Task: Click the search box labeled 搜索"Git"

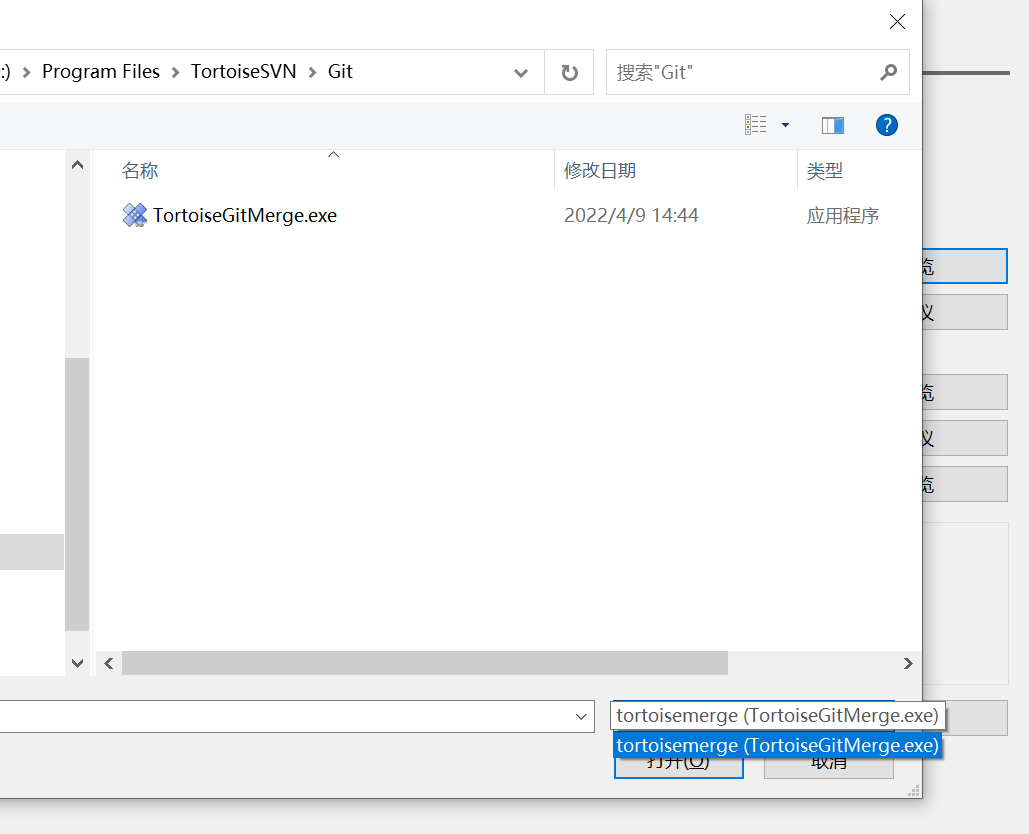Action: (x=740, y=72)
